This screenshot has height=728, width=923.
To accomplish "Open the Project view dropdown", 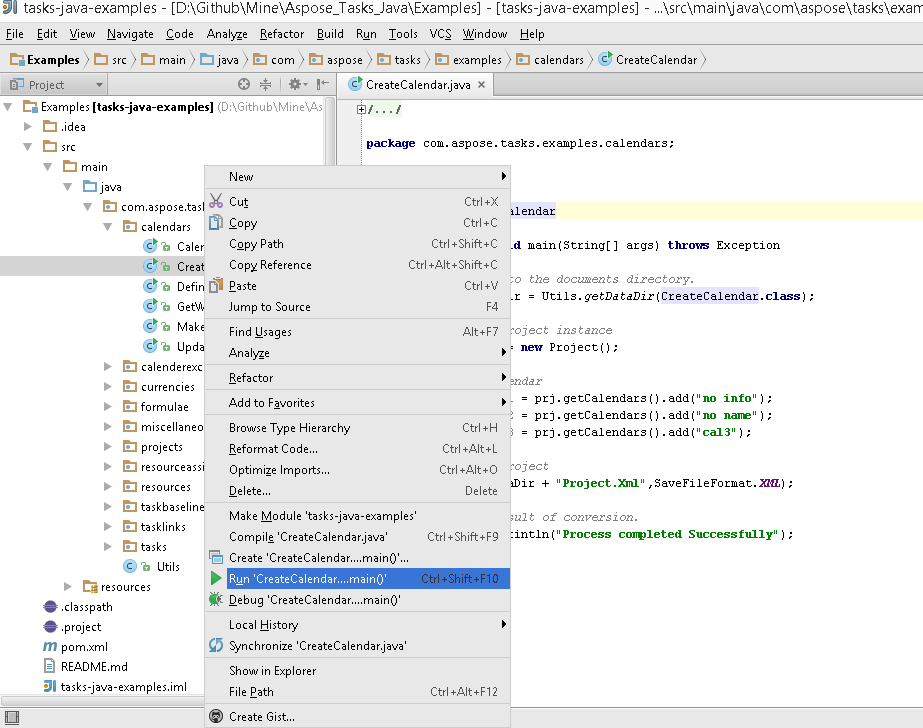I will (98, 85).
